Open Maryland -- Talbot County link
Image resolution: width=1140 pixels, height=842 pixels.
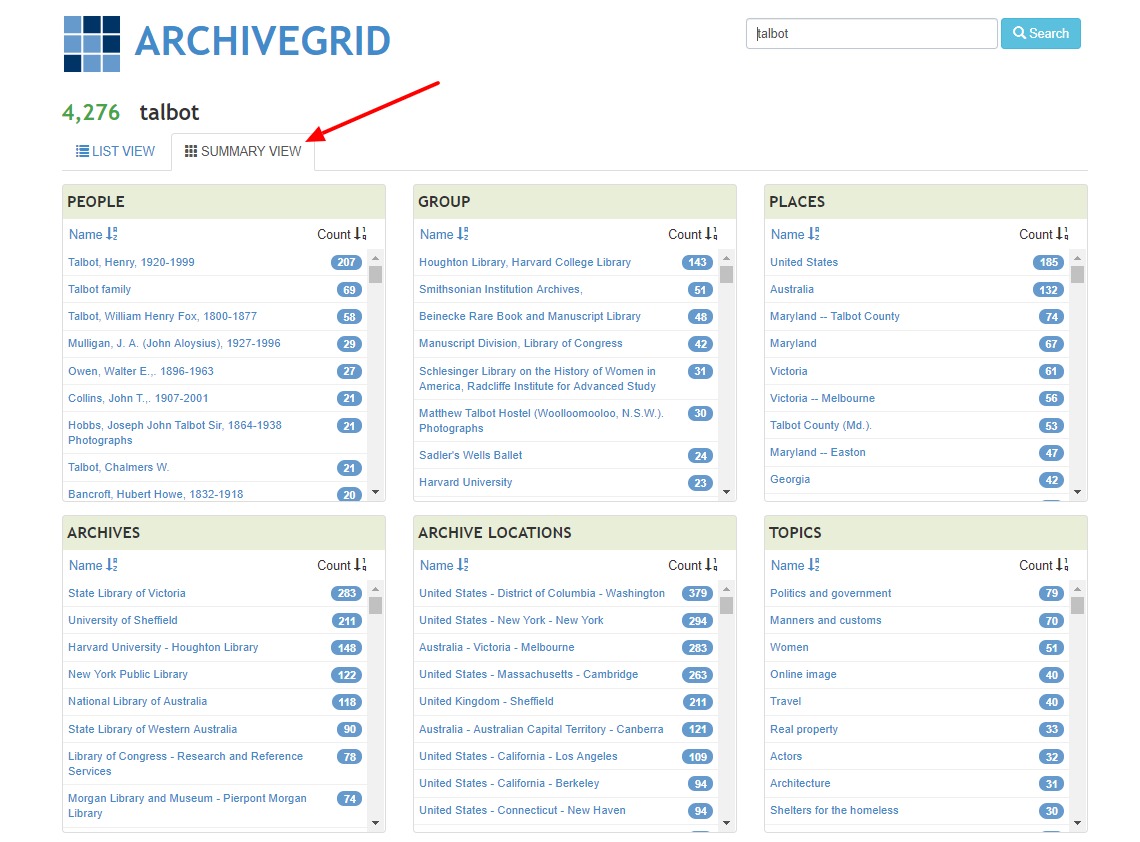pos(835,316)
